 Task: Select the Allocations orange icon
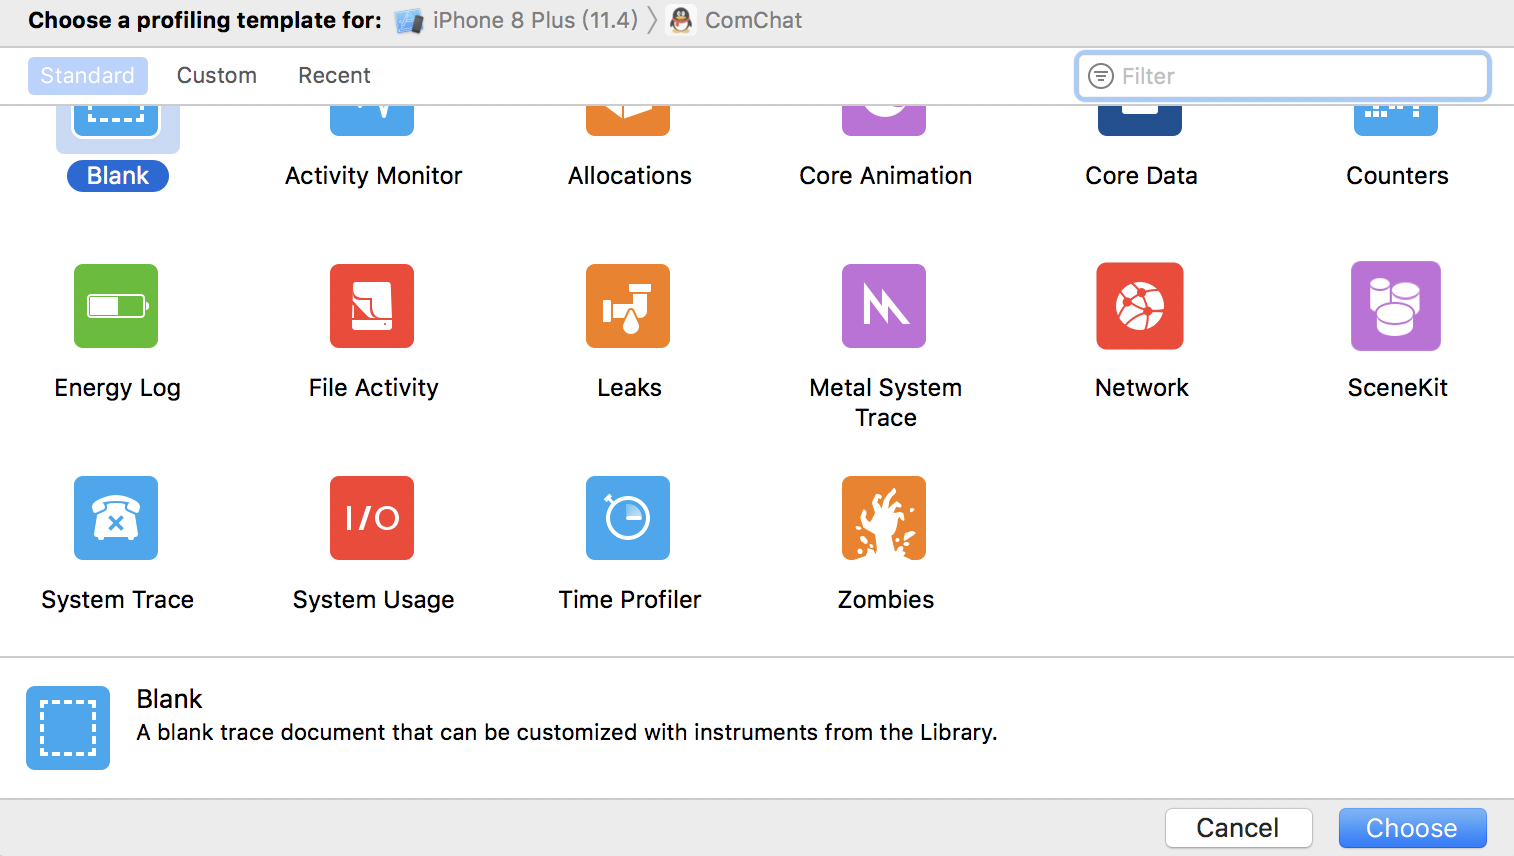628,121
